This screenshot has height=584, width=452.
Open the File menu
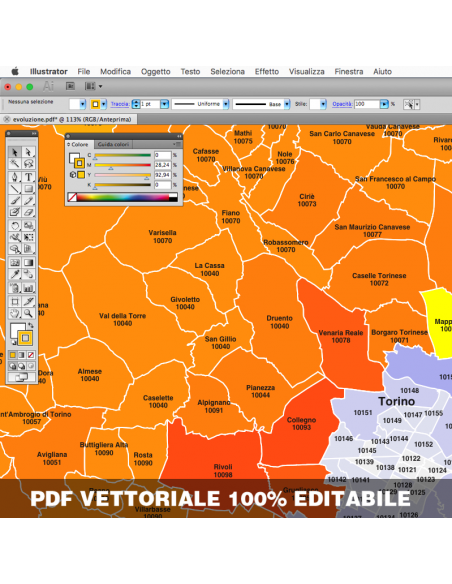point(84,72)
